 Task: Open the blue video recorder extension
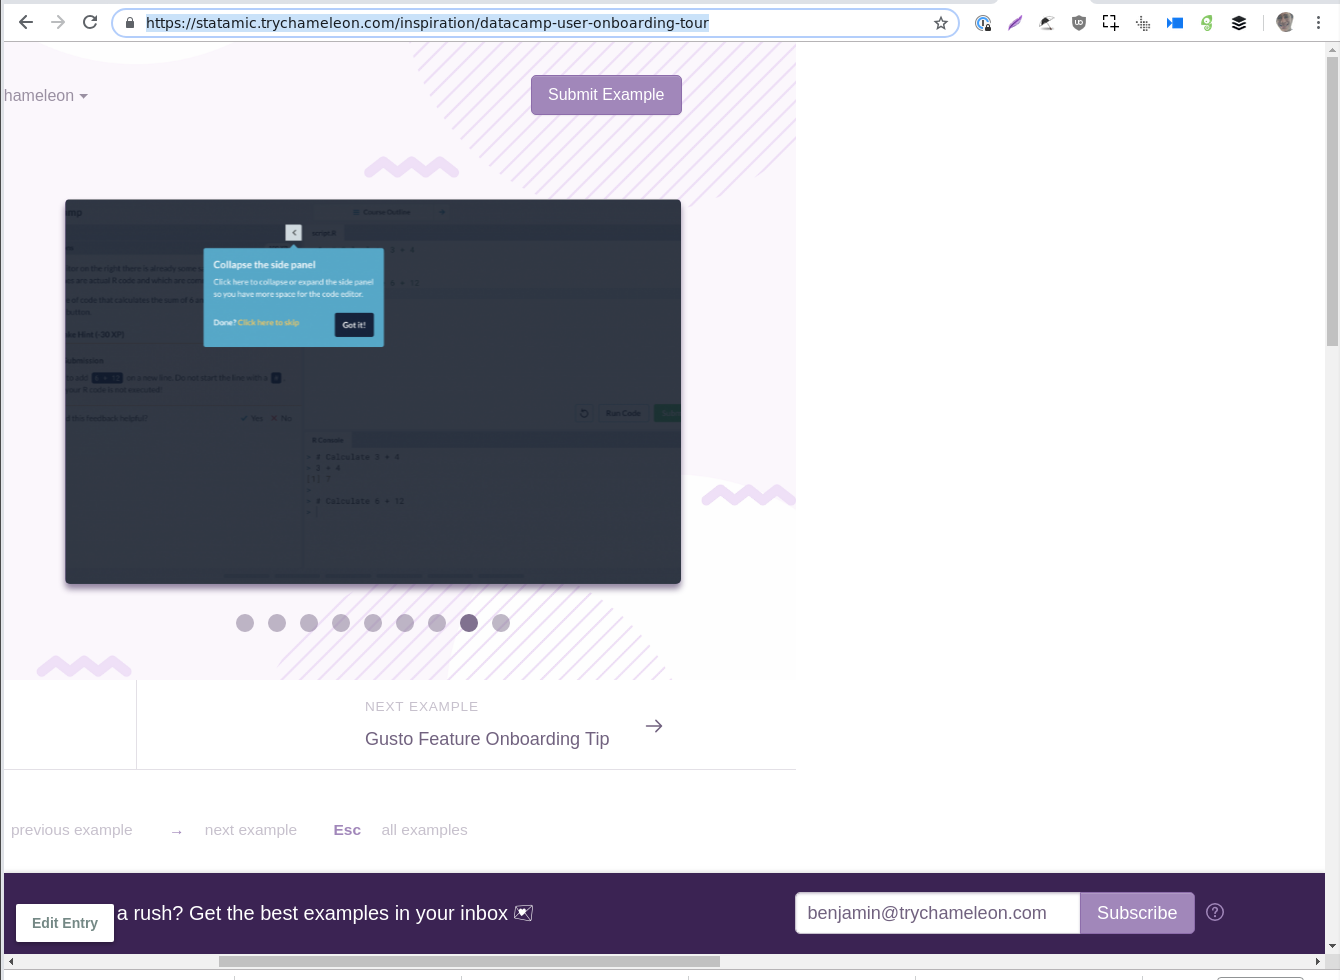tap(1175, 23)
